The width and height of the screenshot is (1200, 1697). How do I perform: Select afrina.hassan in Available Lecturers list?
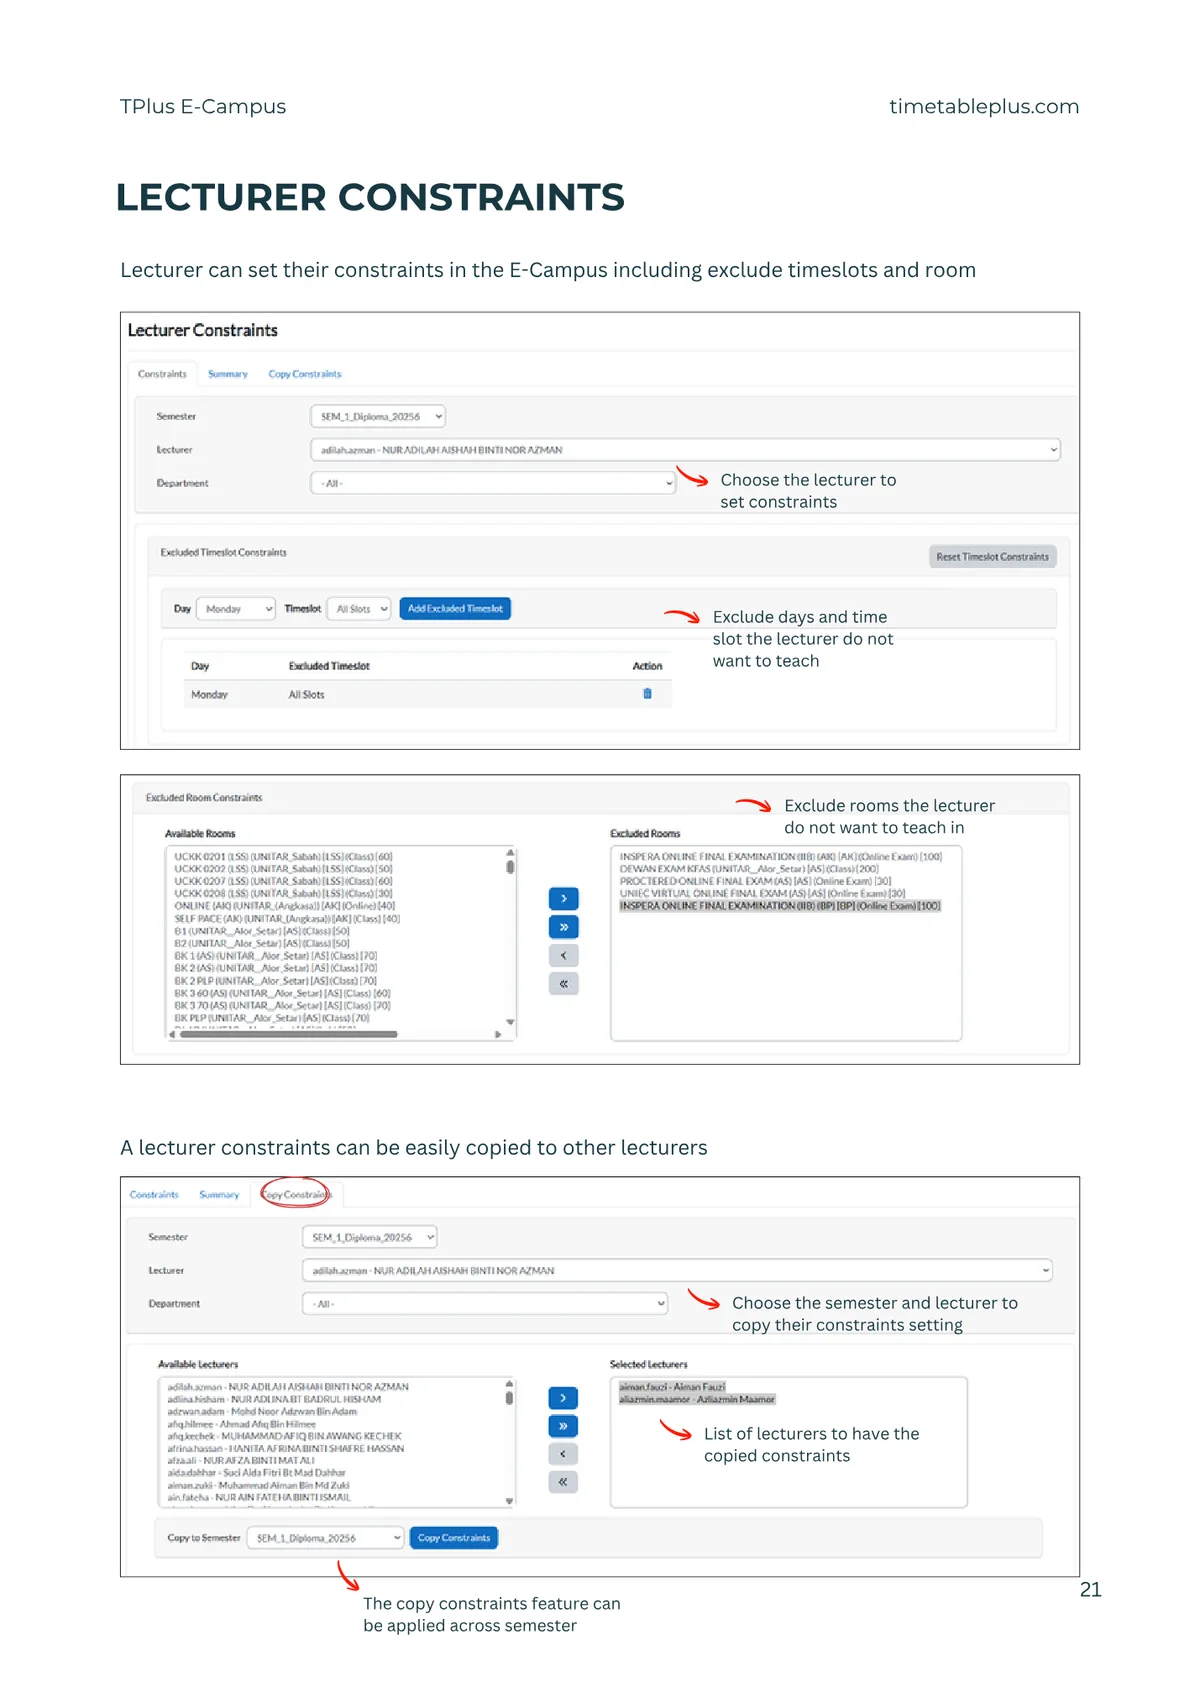(x=286, y=1448)
